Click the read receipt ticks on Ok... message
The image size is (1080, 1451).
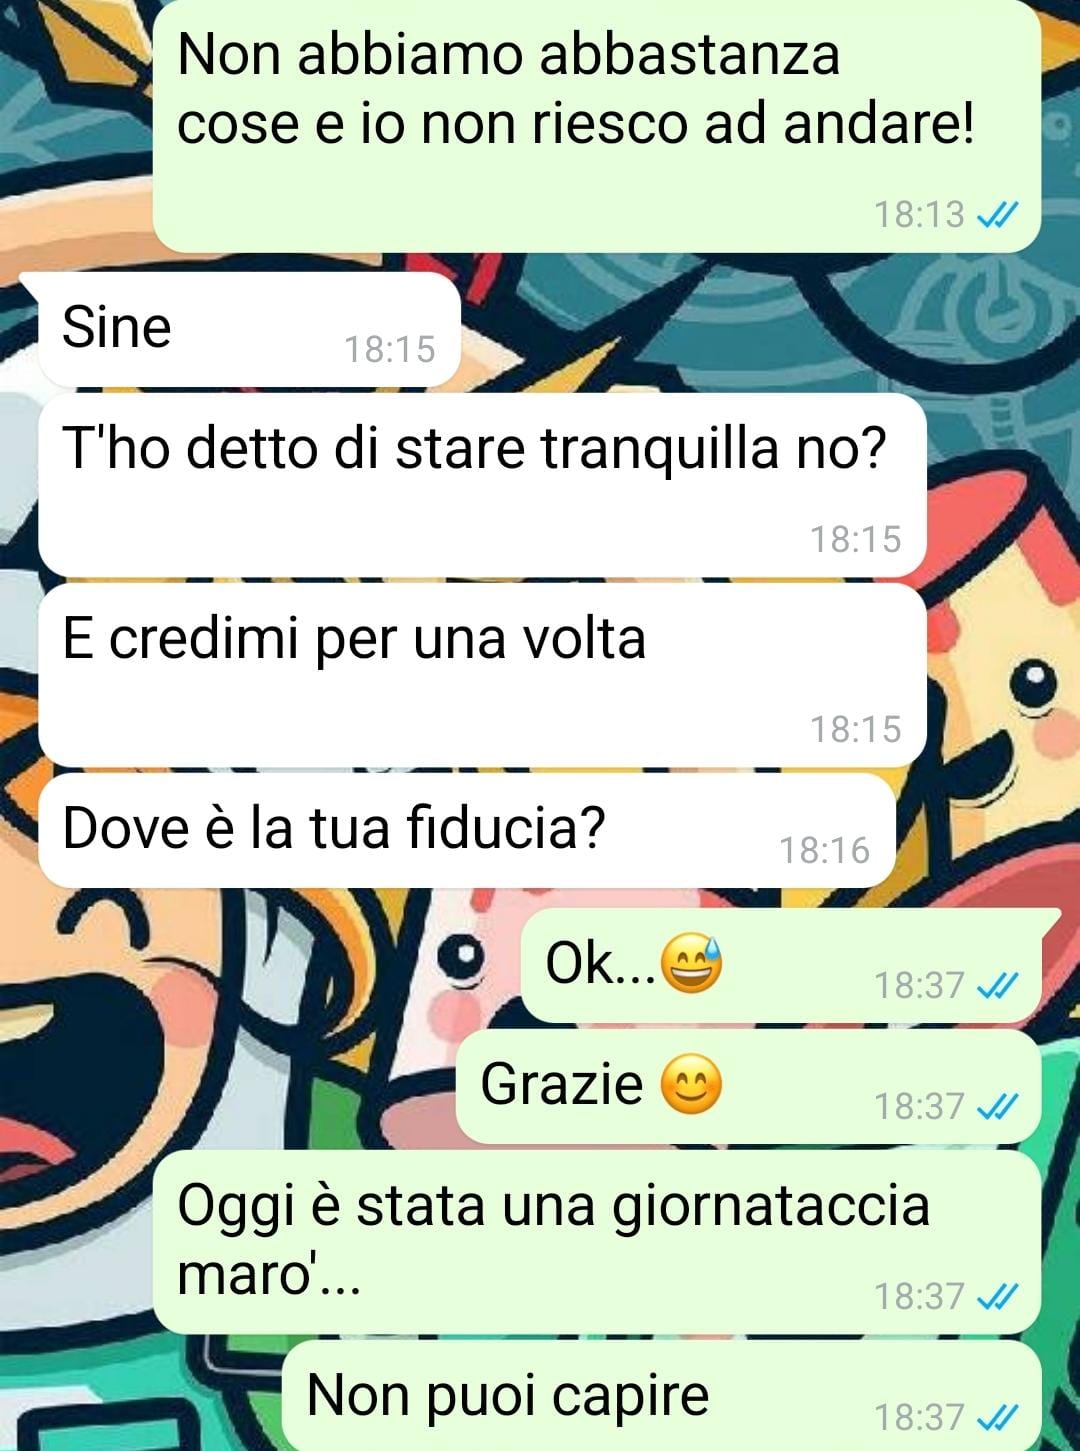(997, 986)
